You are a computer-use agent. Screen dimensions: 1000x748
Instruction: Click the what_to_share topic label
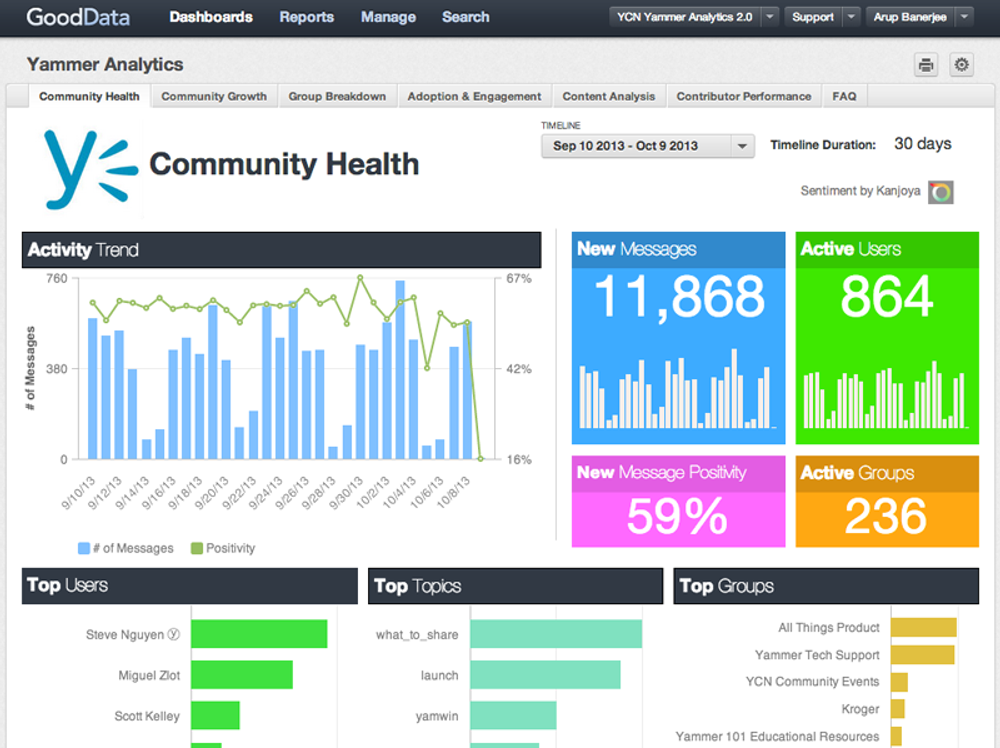[417, 634]
